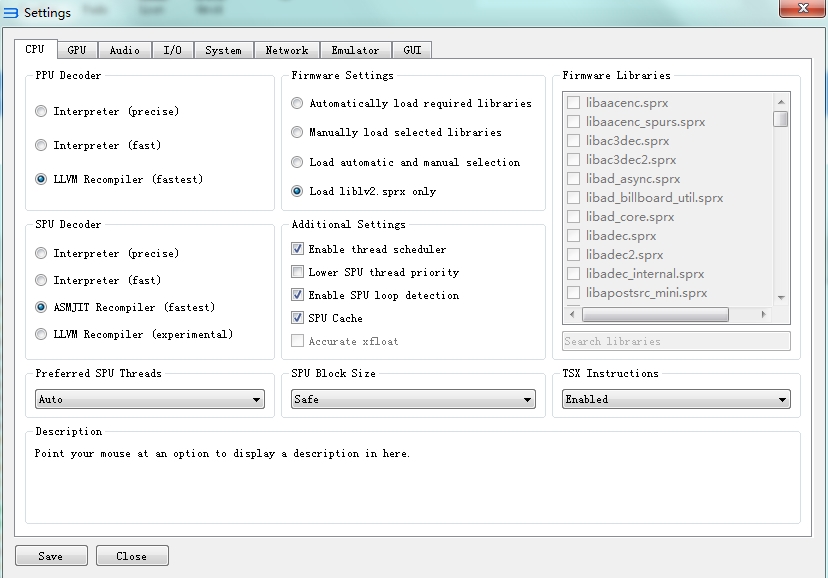The image size is (828, 578).
Task: Click library list scroll up arrow
Action: click(x=781, y=101)
